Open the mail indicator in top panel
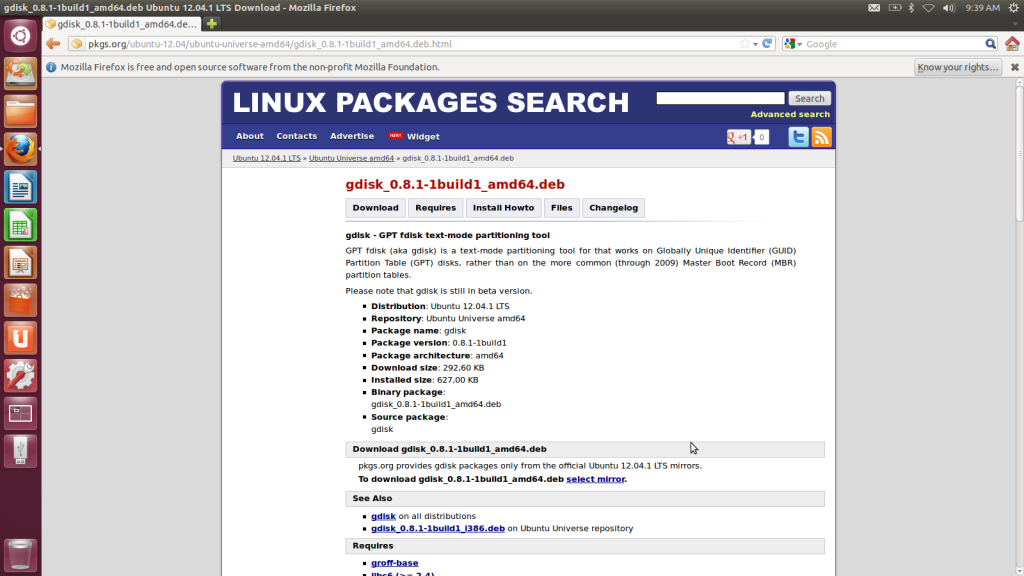Image resolution: width=1024 pixels, height=576 pixels. (874, 8)
